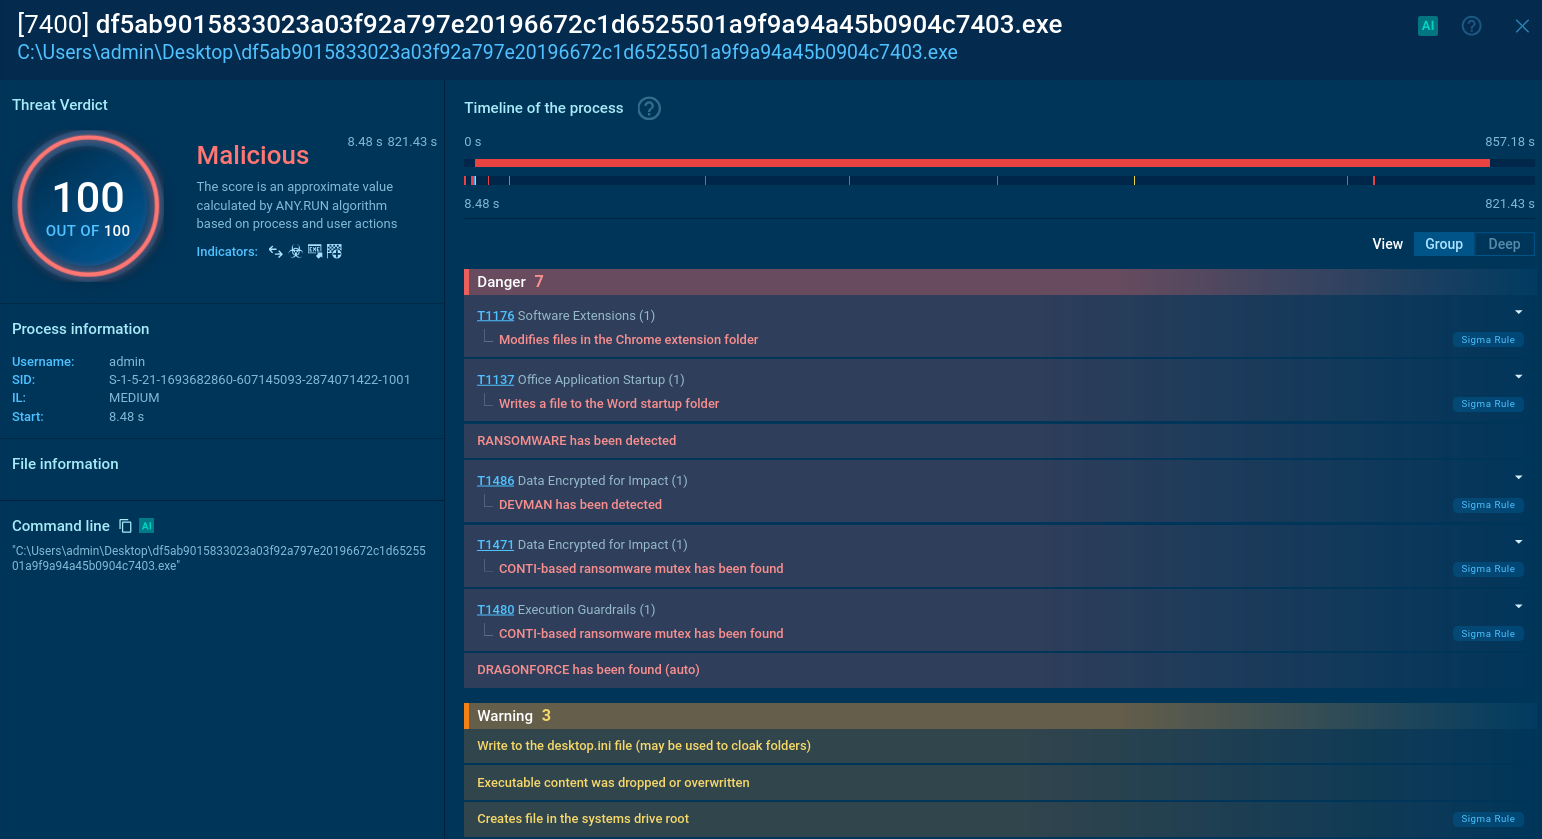This screenshot has width=1542, height=839.
Task: Click 'RANSOMWARE has been detected' row
Action: 999,441
